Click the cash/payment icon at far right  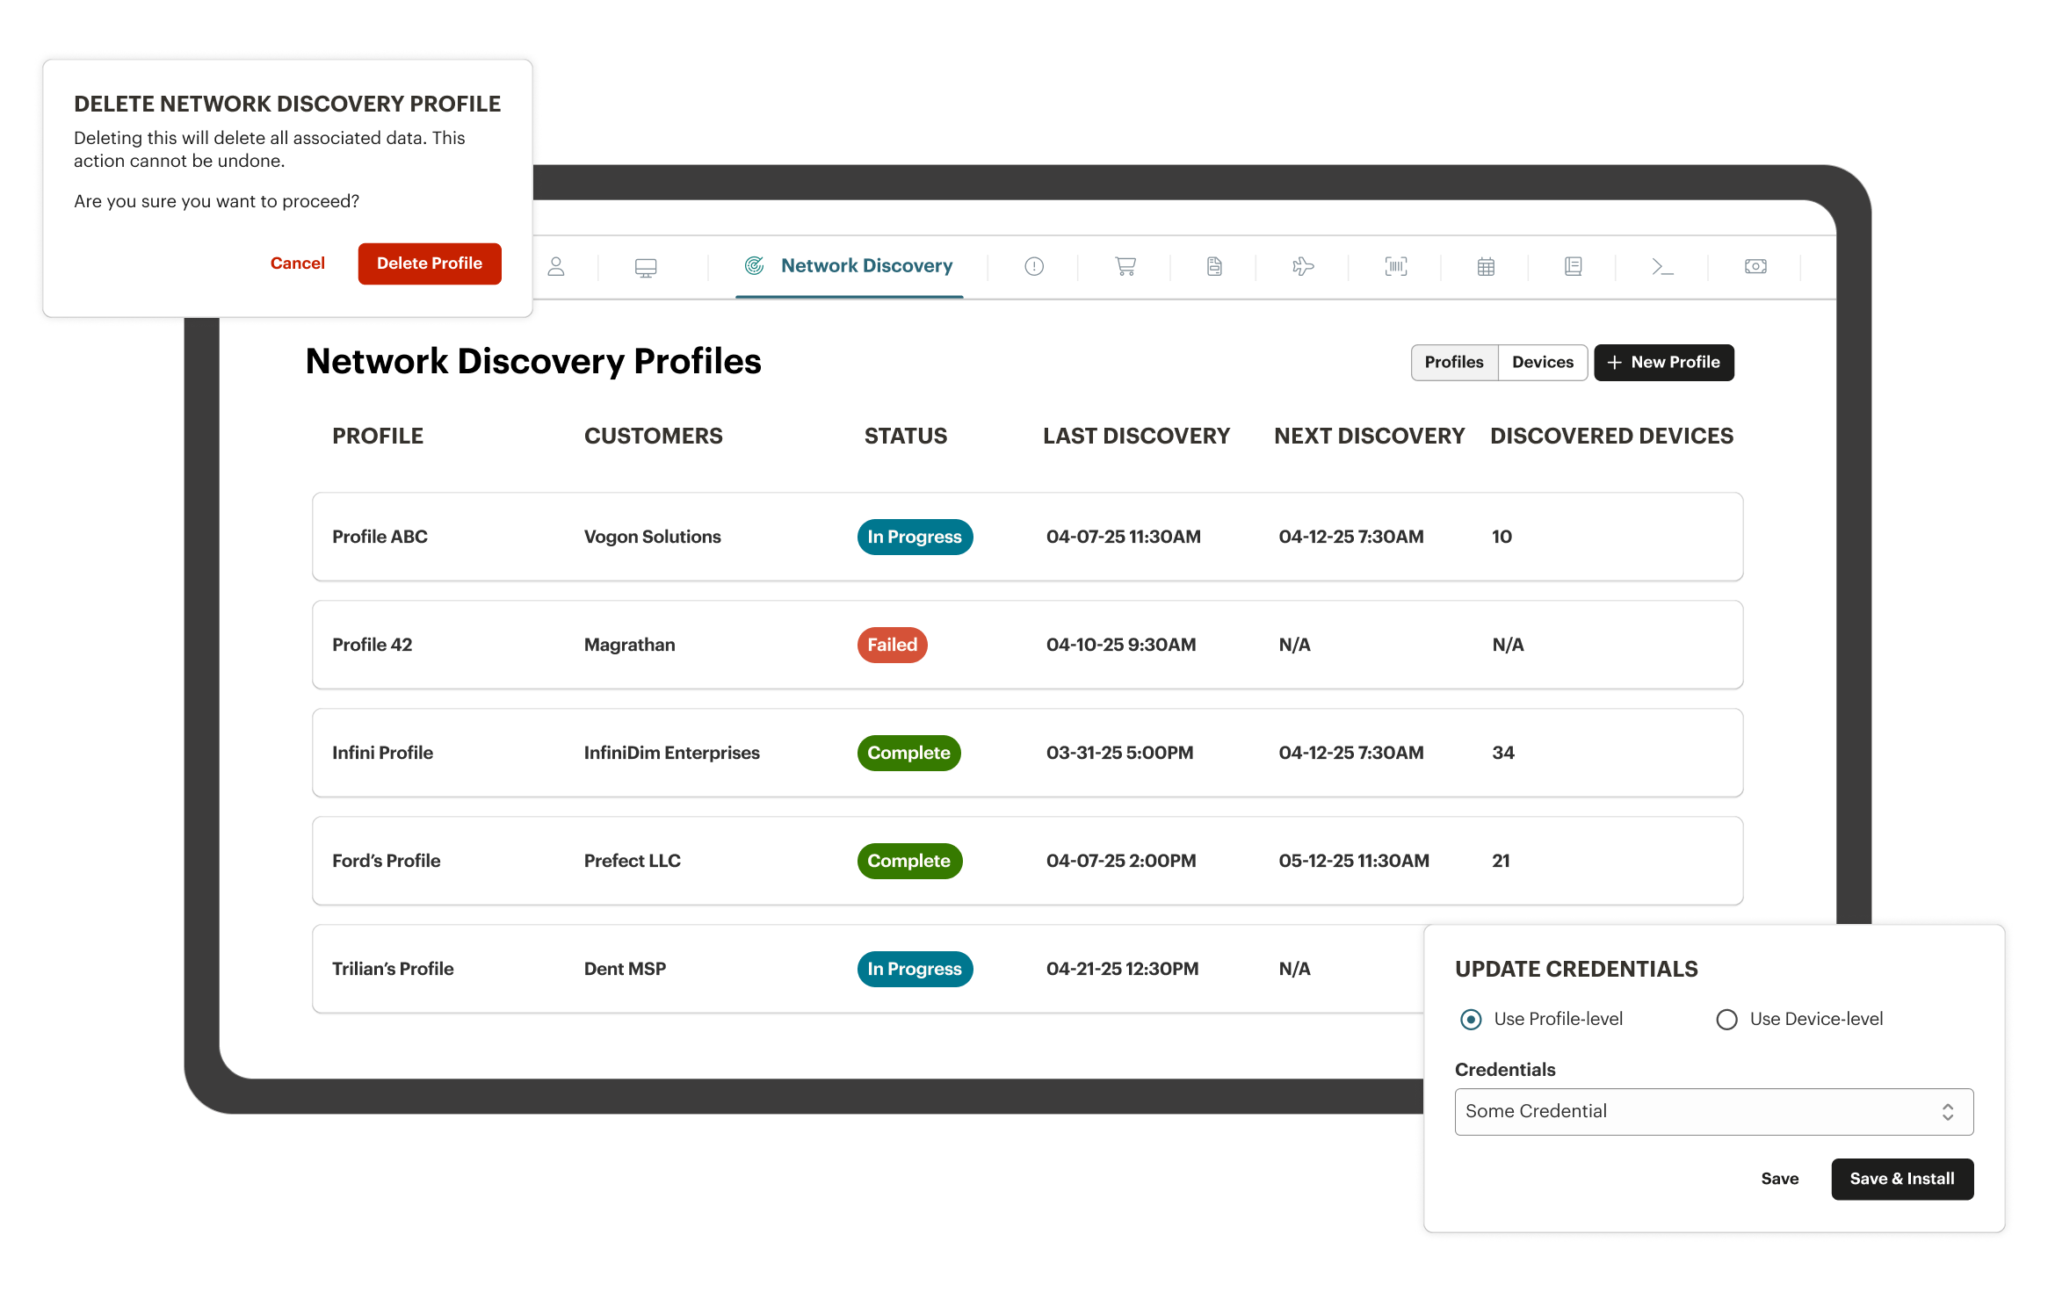tap(1756, 267)
